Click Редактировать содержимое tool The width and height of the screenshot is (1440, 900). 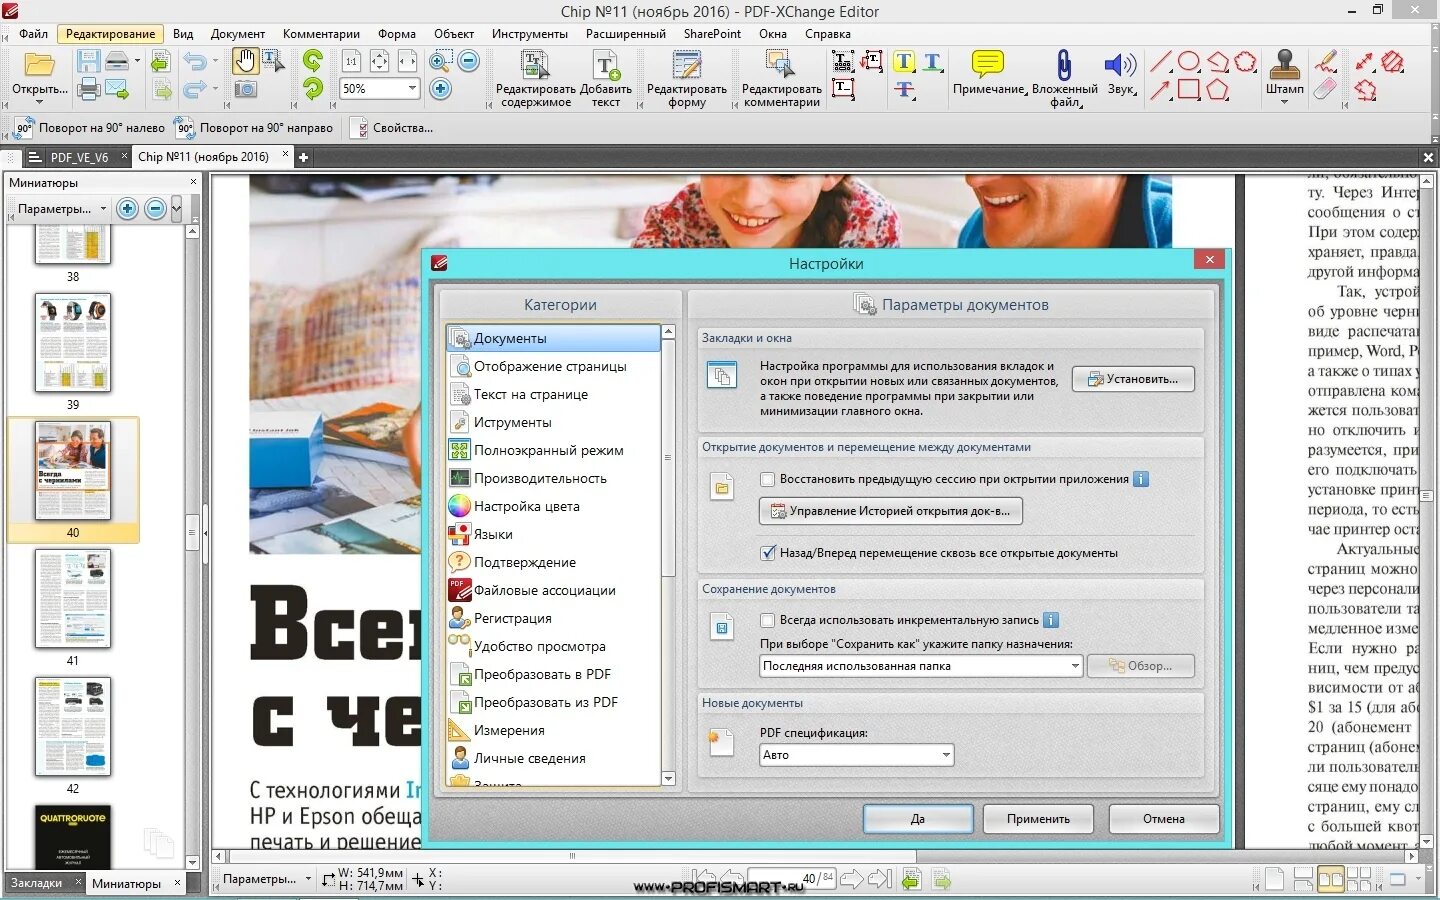(536, 79)
